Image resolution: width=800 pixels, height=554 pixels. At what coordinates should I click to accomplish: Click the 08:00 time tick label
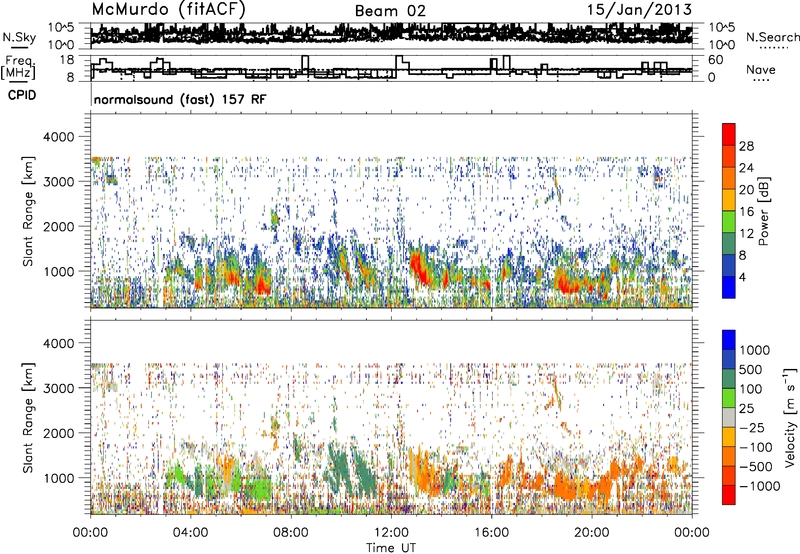click(291, 533)
